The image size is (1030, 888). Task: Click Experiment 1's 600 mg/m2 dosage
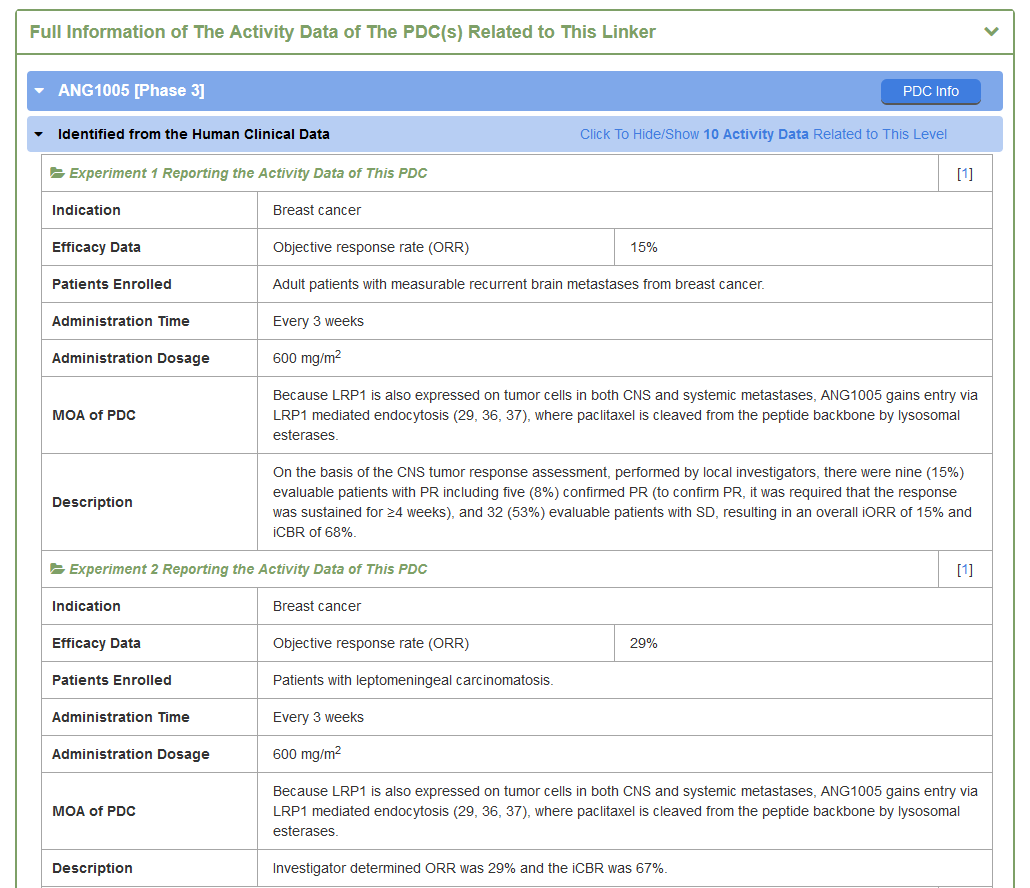(307, 358)
